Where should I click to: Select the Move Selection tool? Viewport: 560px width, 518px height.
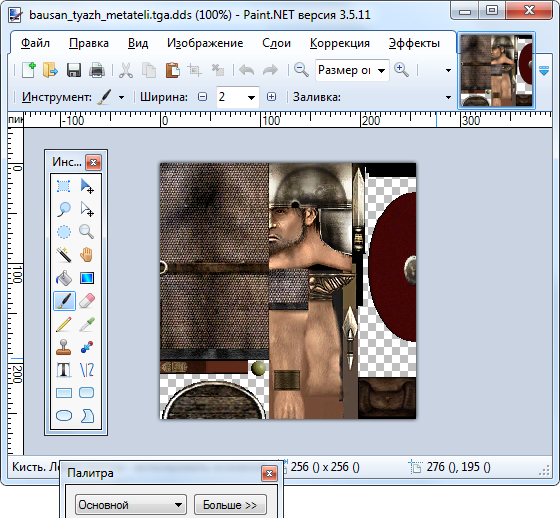[x=87, y=209]
